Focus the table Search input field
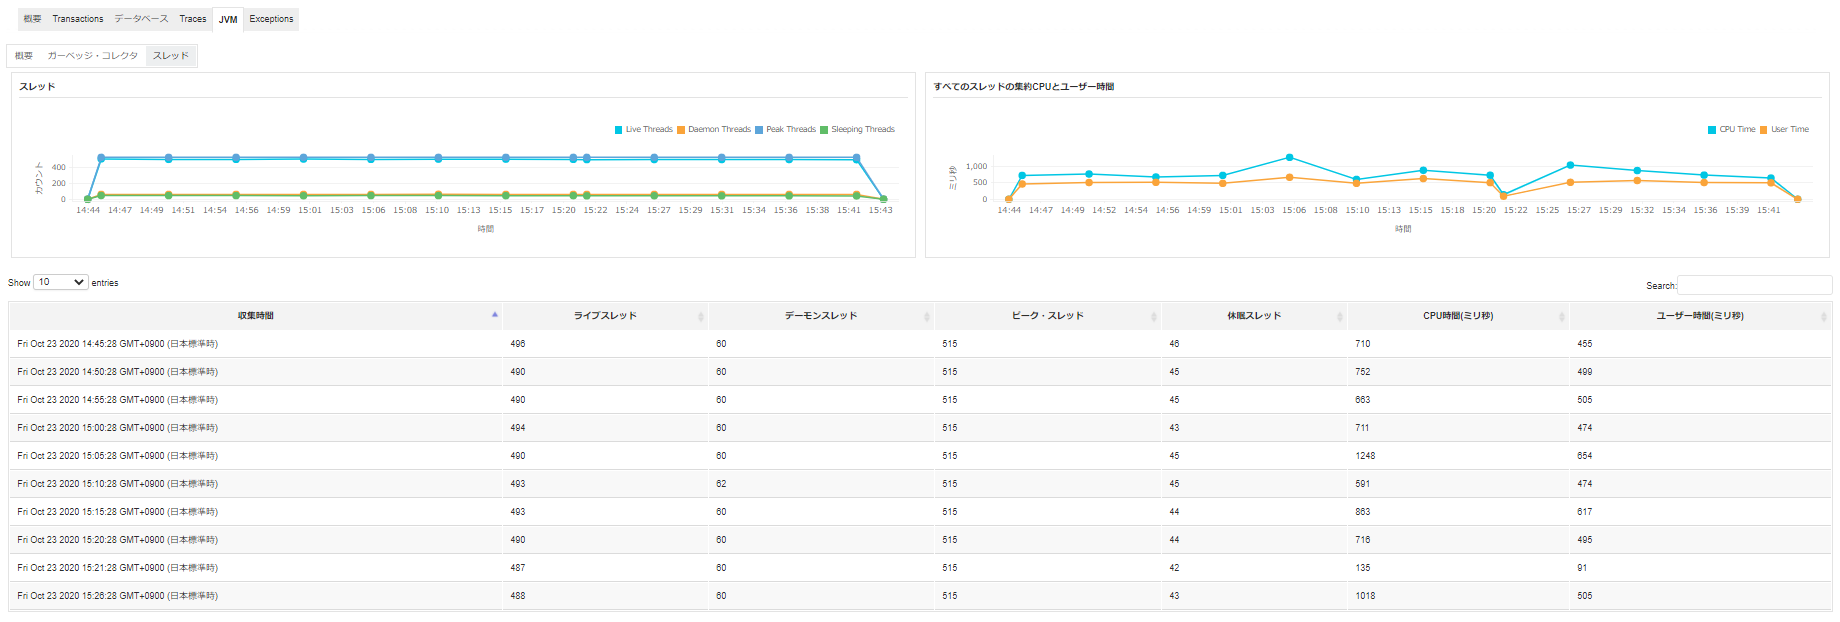This screenshot has width=1840, height=622. [x=1754, y=285]
